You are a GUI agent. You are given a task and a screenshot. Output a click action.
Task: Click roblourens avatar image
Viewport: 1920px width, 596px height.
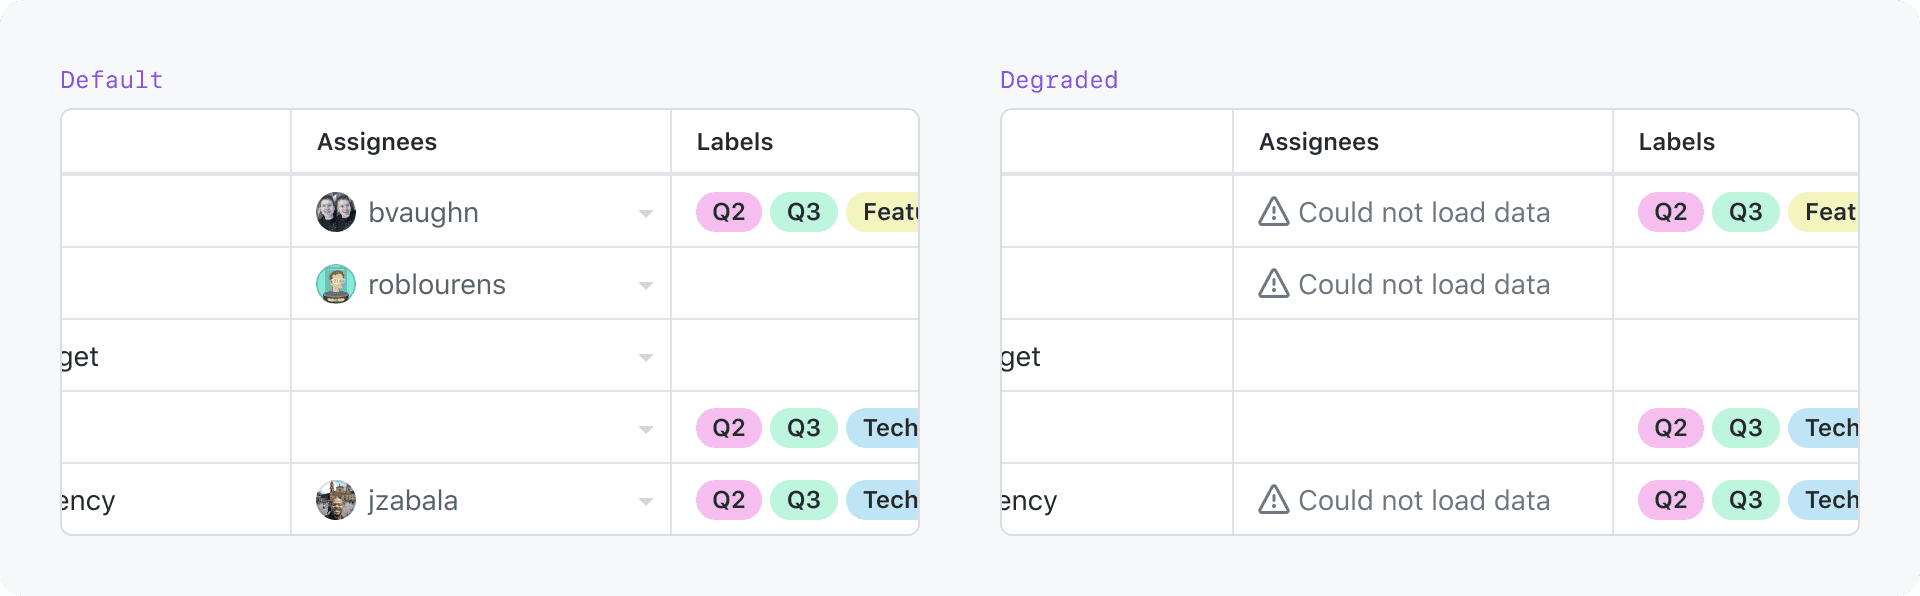pos(336,284)
